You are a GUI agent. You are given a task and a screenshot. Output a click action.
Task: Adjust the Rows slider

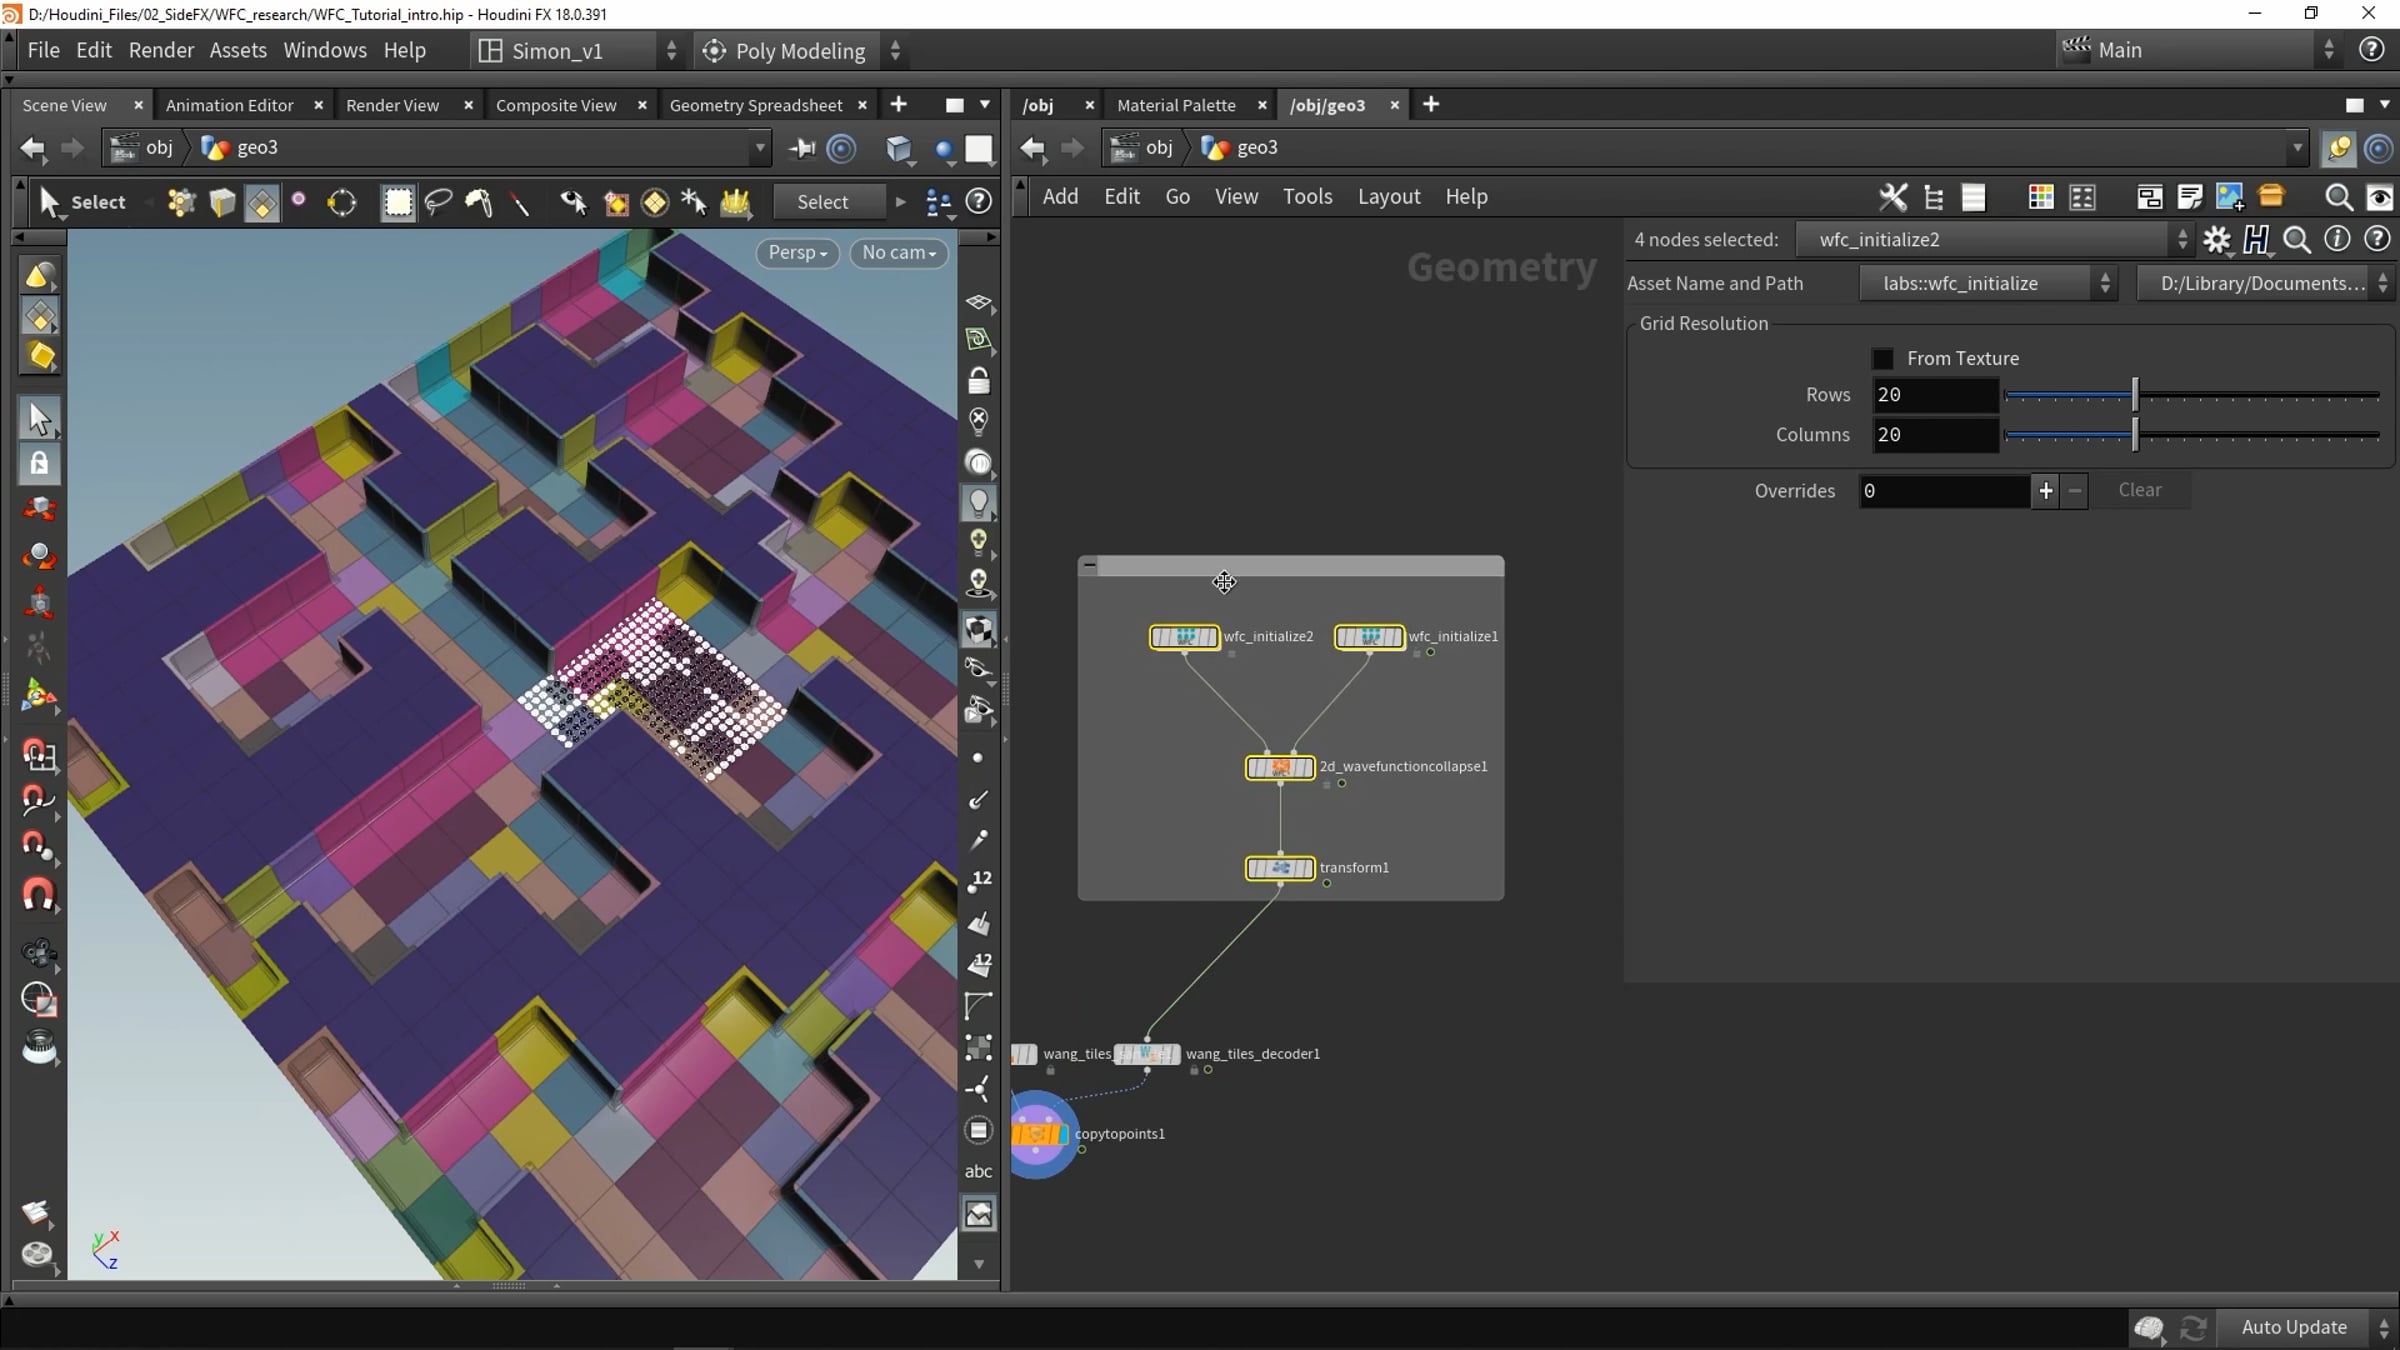[2192, 395]
